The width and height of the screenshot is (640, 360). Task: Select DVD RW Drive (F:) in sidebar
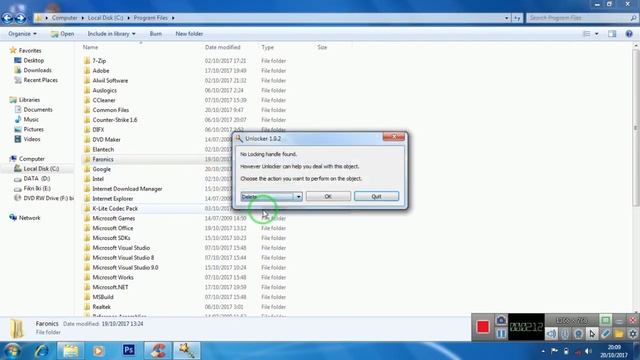pos(48,198)
